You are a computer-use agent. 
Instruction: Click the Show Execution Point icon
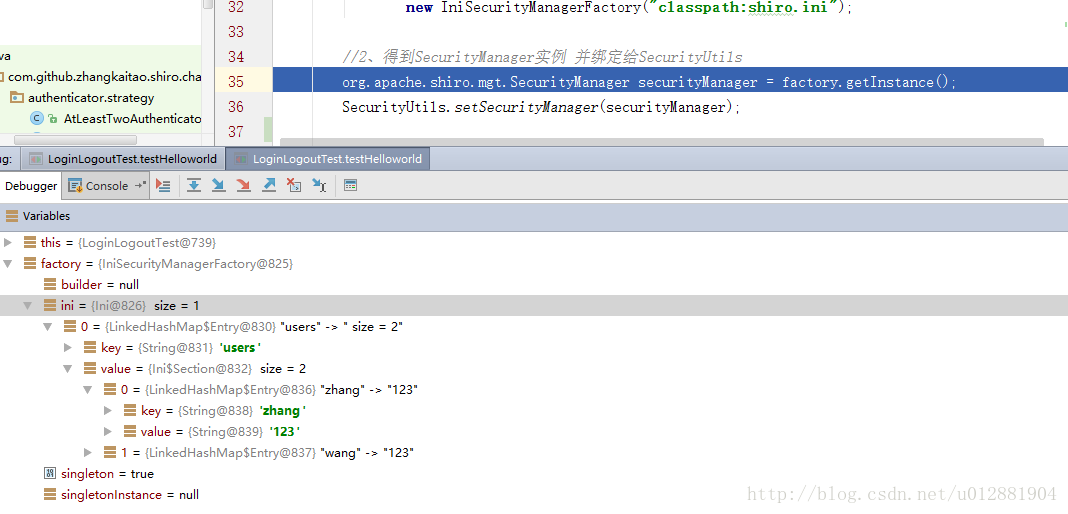point(163,185)
